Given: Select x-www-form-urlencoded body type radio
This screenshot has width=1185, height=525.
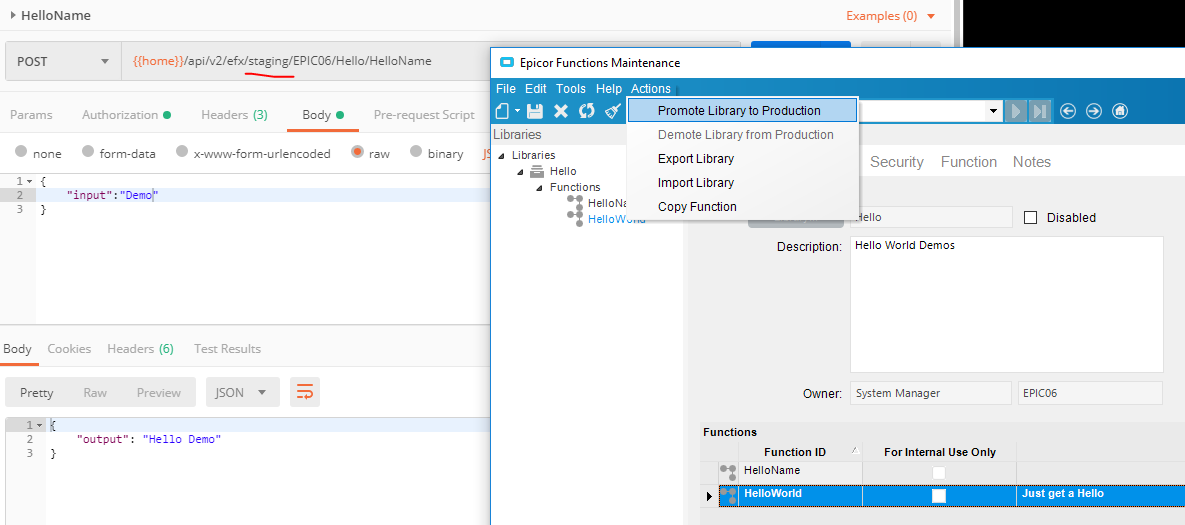Looking at the screenshot, I should point(182,152).
